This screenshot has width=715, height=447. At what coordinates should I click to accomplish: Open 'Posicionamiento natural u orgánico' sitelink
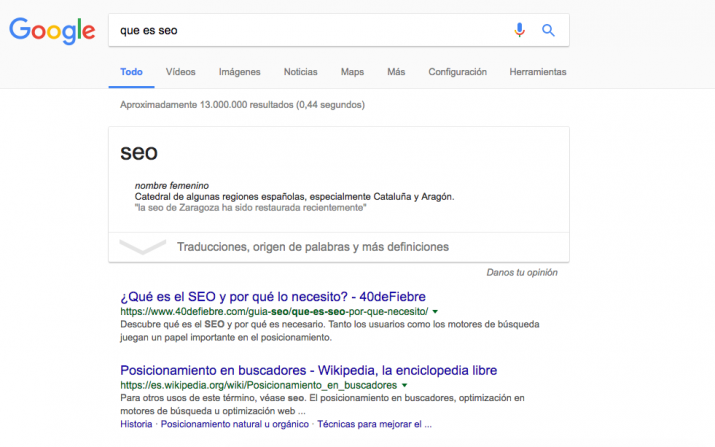click(x=234, y=424)
